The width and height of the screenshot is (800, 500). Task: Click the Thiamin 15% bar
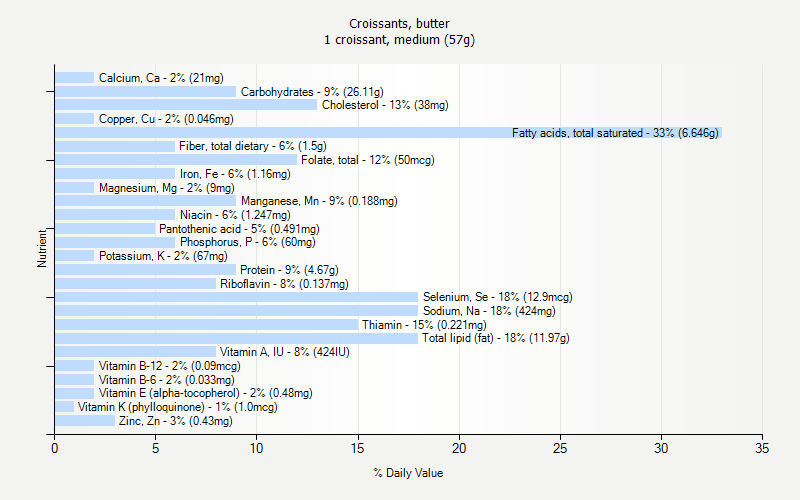point(207,324)
